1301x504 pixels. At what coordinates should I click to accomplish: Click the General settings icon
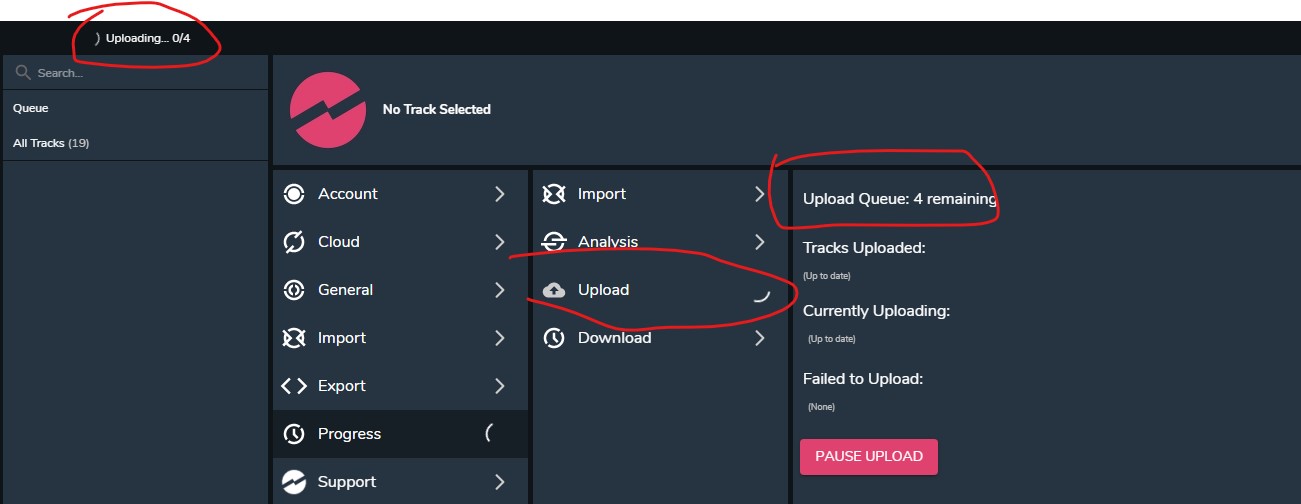(x=294, y=290)
